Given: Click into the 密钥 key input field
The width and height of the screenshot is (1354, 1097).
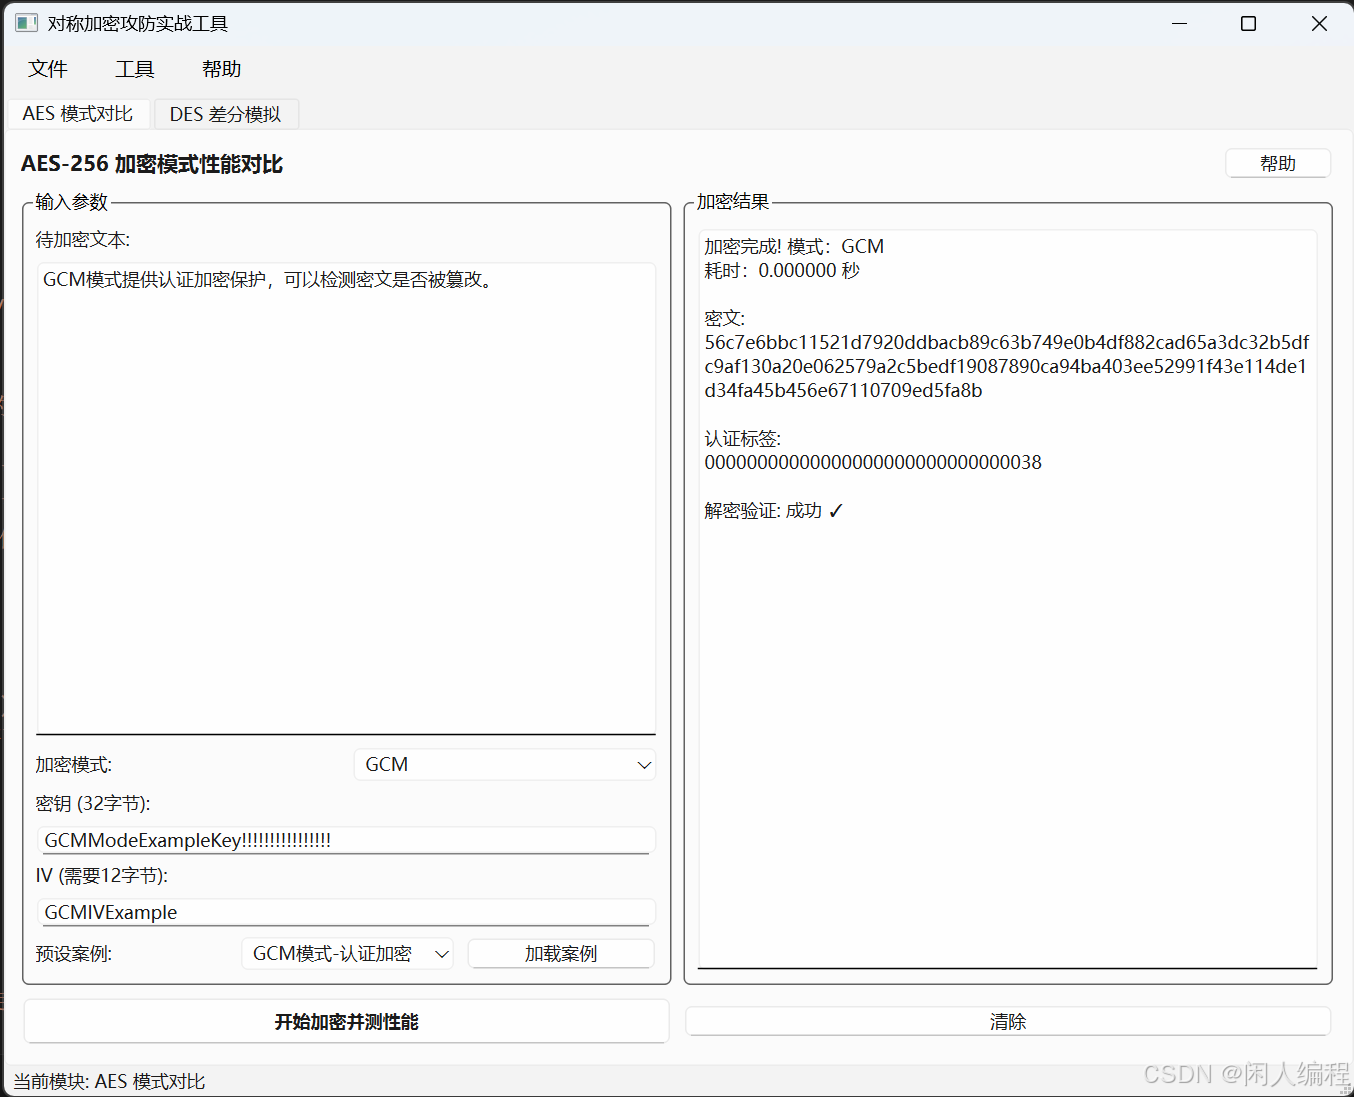Looking at the screenshot, I should click(346, 840).
